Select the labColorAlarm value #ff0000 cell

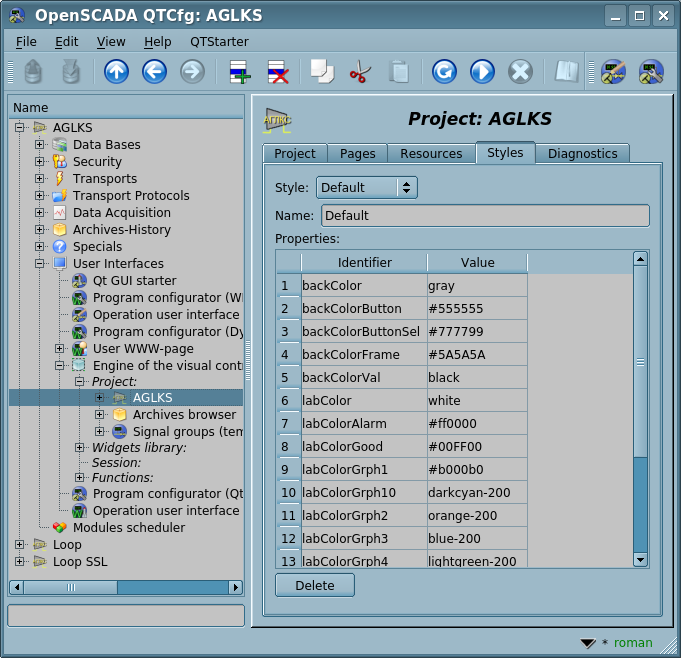click(x=477, y=423)
